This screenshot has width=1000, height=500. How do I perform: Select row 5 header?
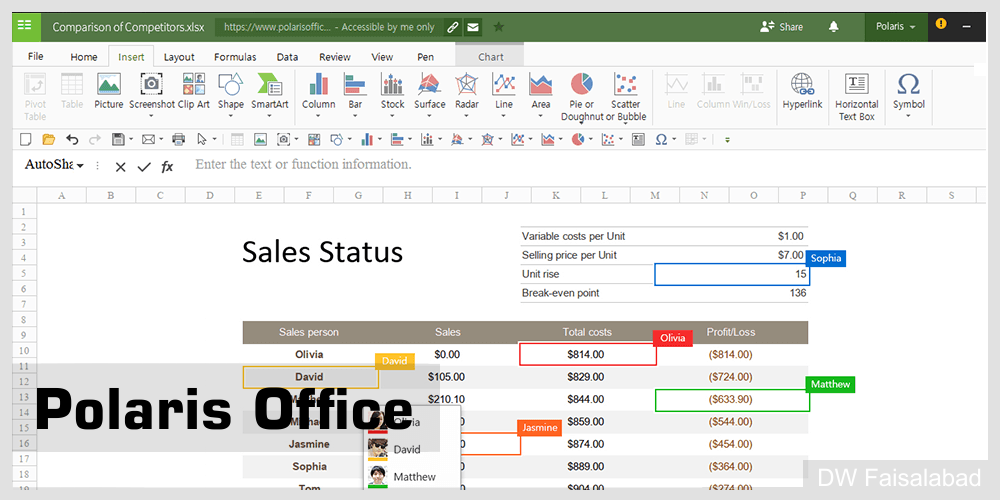click(x=24, y=274)
